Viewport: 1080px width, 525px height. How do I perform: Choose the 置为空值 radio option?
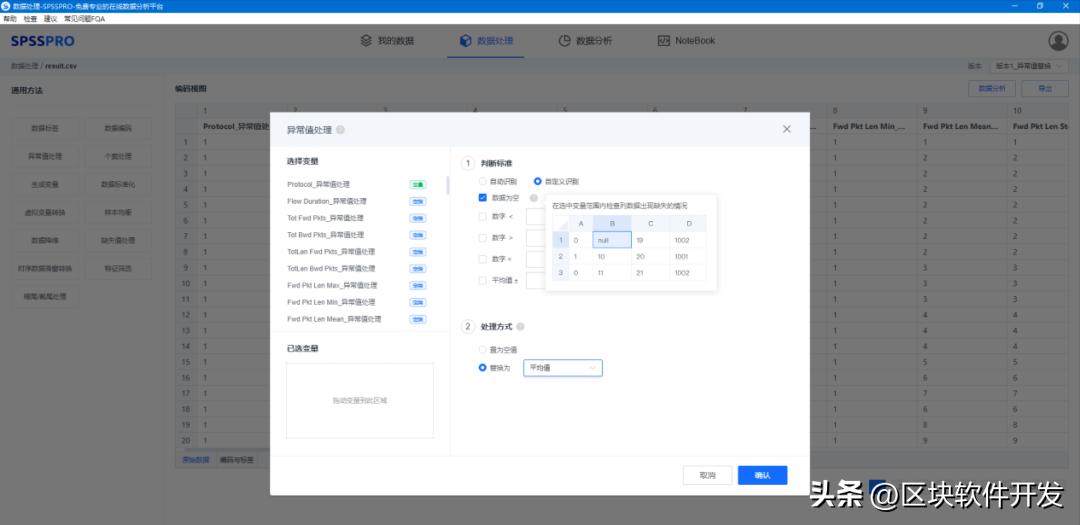483,350
